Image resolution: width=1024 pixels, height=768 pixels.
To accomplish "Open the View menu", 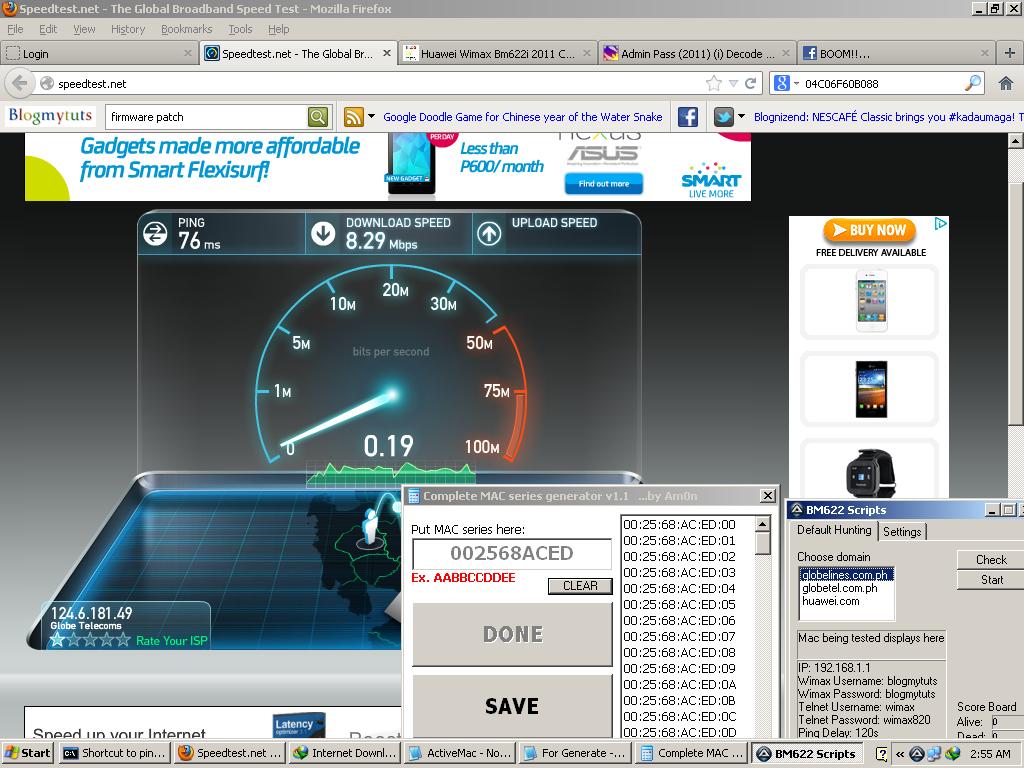I will (x=84, y=29).
